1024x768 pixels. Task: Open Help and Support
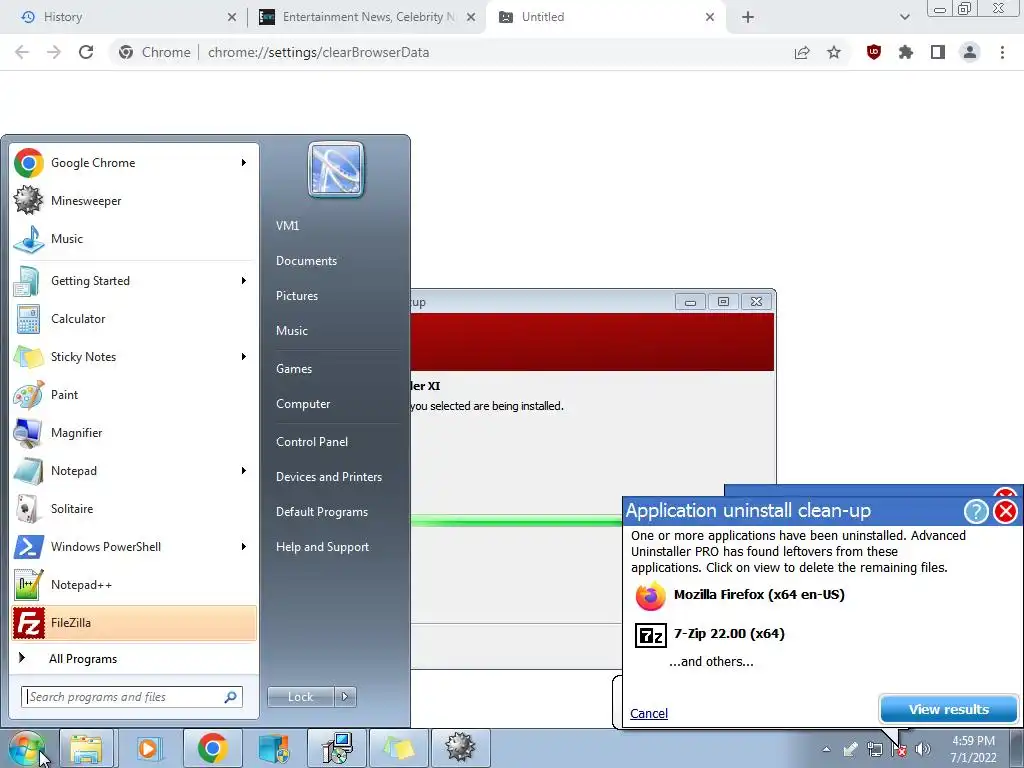(322, 547)
